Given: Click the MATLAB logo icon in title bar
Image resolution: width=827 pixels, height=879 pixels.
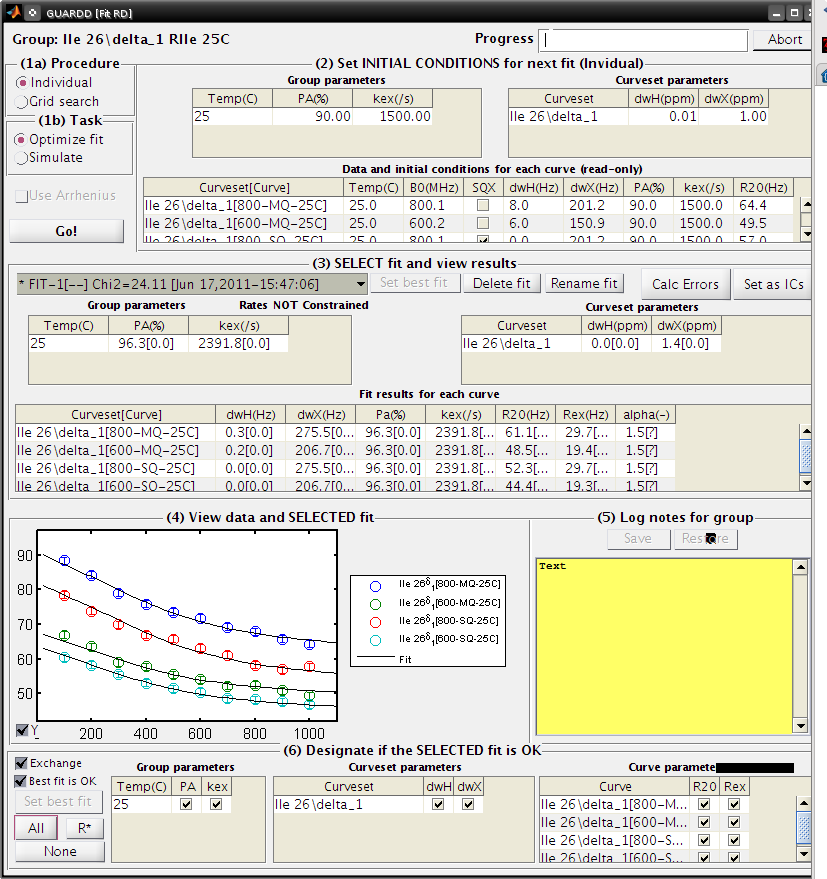Looking at the screenshot, I should click(13, 12).
